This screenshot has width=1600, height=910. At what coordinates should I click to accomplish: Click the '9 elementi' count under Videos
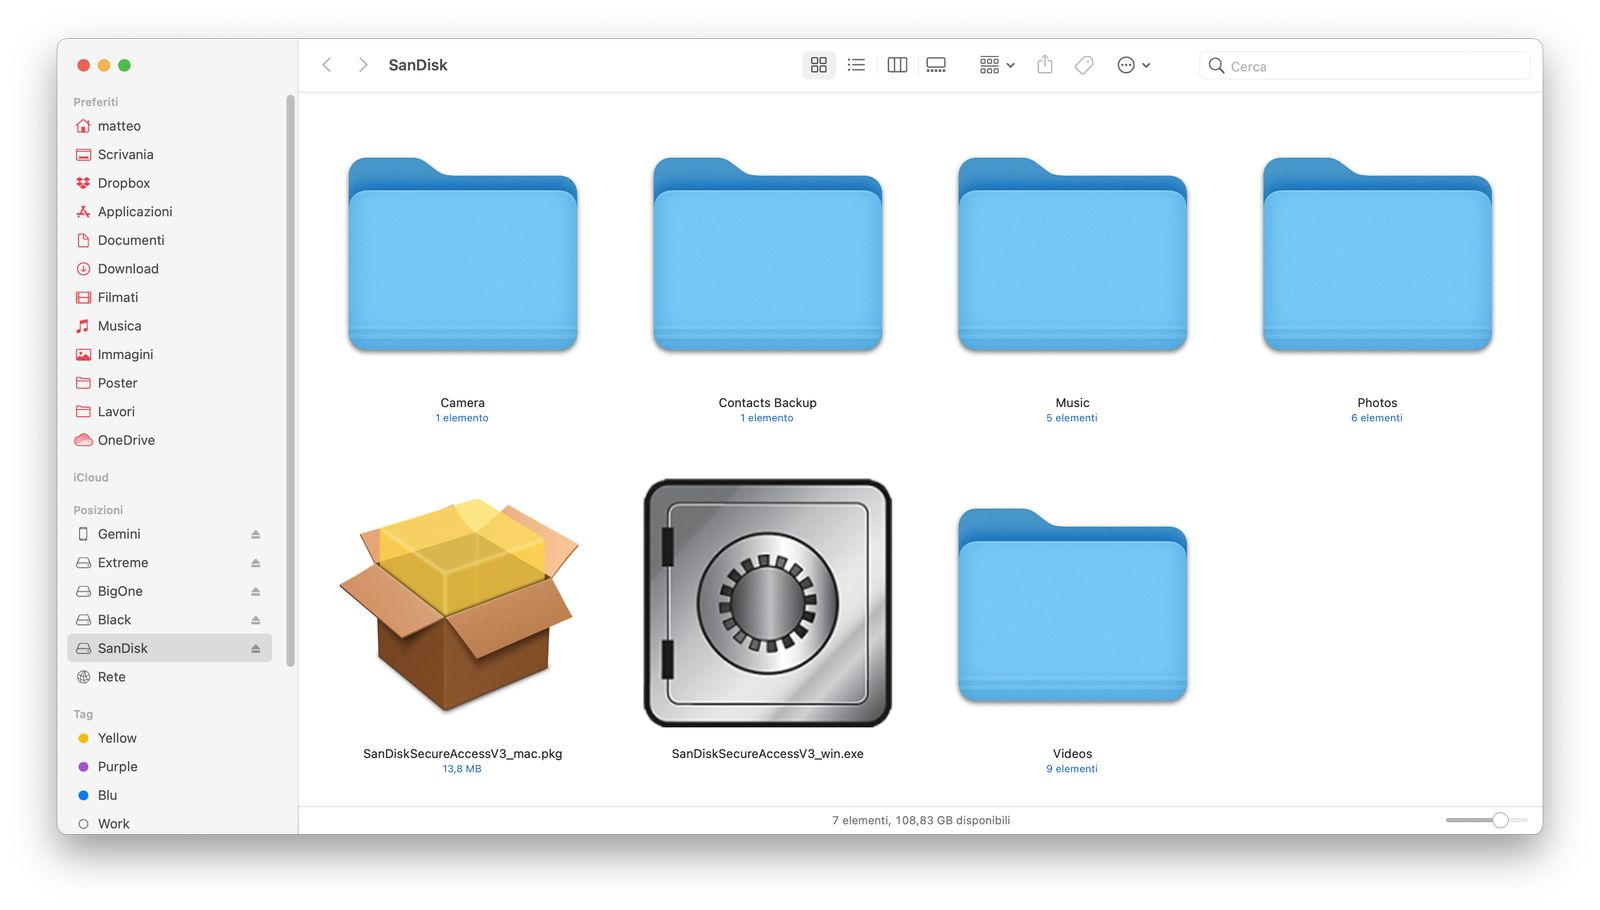[x=1072, y=769]
